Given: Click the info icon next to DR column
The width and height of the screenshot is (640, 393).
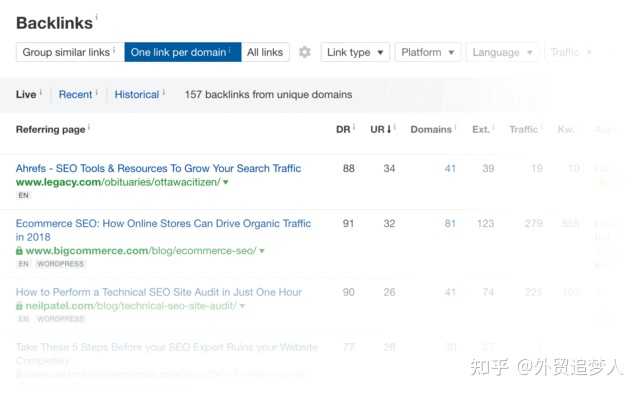Looking at the screenshot, I should [x=354, y=127].
